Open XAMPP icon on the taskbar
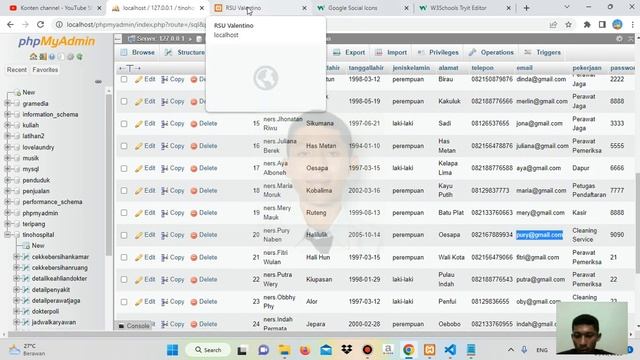This screenshot has height=360, width=640. [x=429, y=350]
